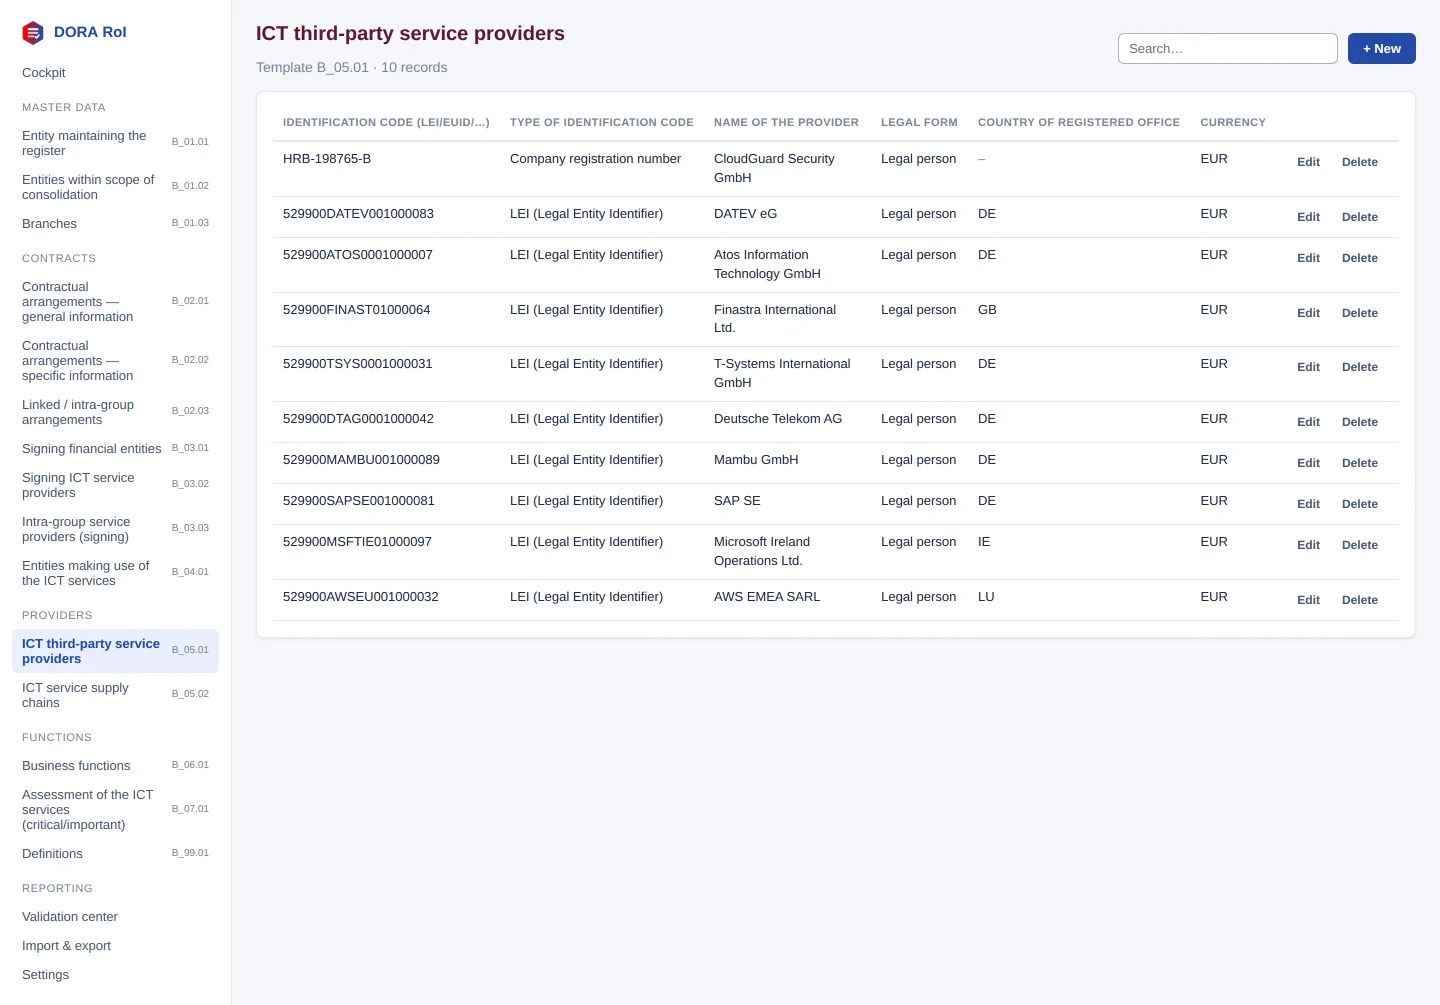Select code 529900MAMBU001000089
Screen dimensions: 1440x1005
point(361,460)
